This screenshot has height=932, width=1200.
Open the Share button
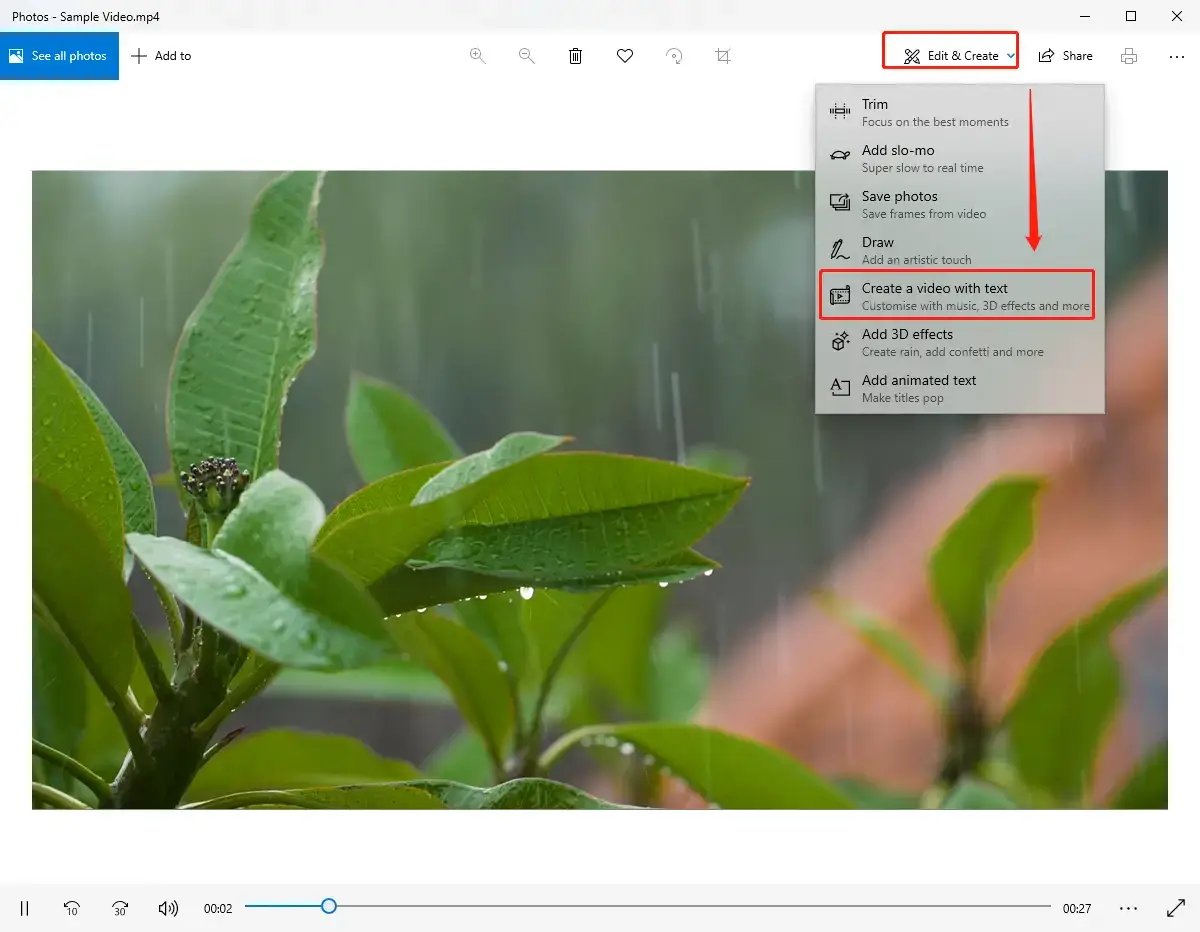(1065, 56)
